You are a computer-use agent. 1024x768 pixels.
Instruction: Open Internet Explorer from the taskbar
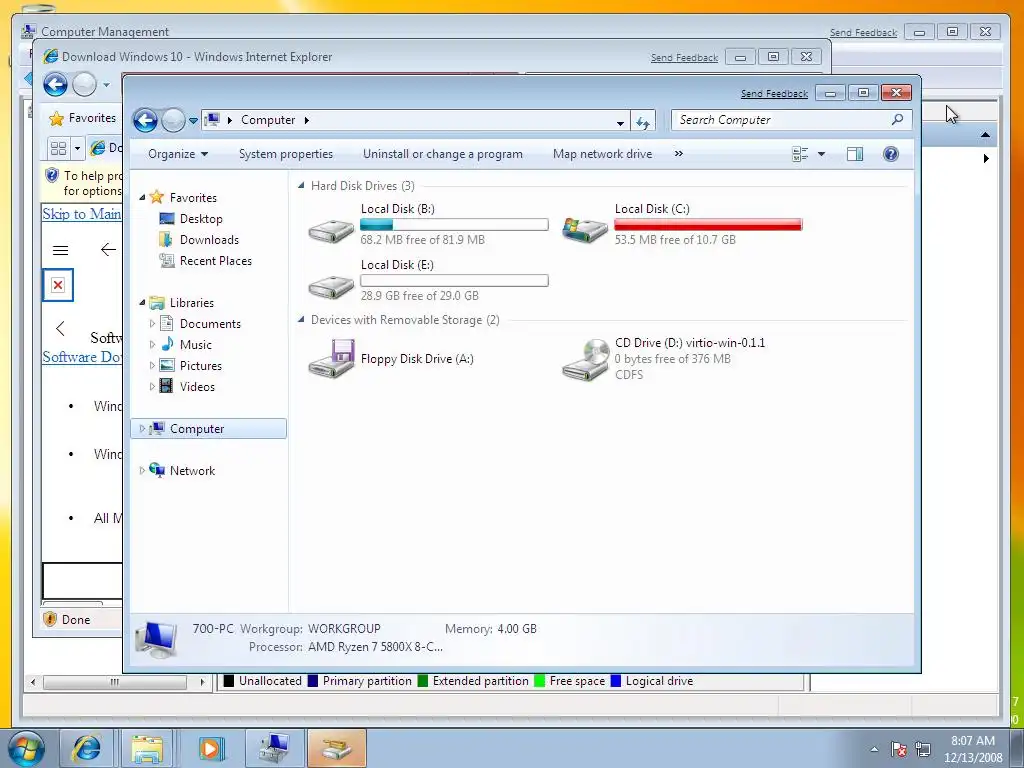tap(87, 748)
